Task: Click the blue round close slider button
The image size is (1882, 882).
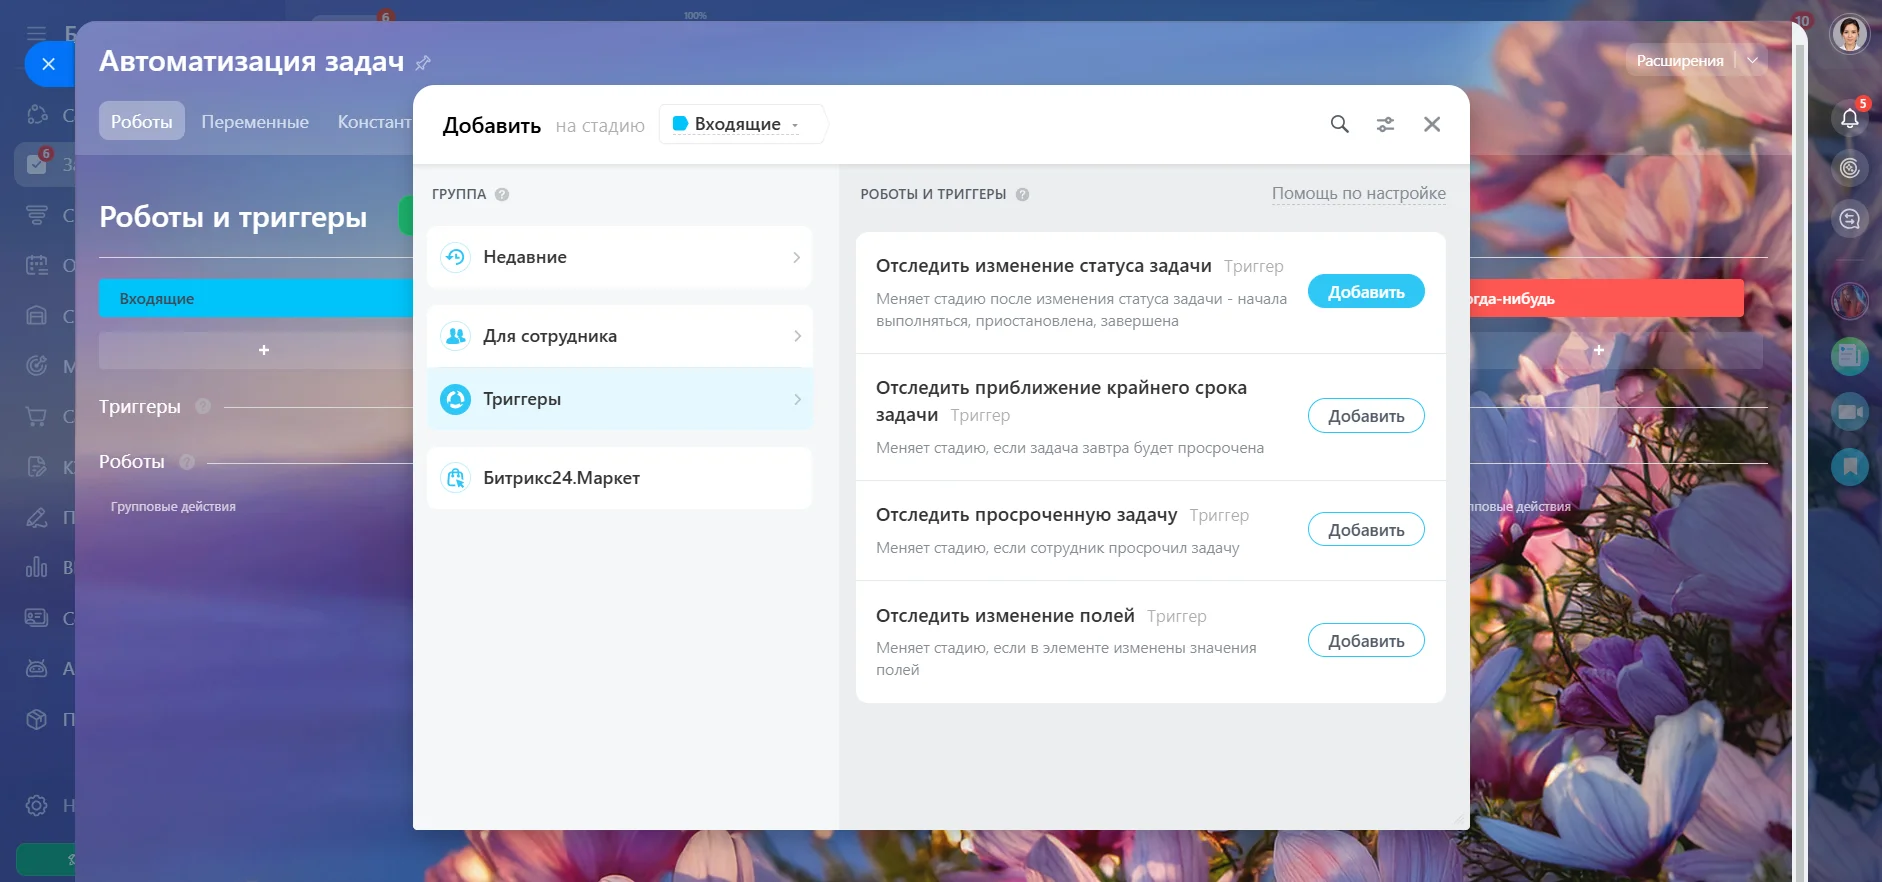Action: point(48,64)
